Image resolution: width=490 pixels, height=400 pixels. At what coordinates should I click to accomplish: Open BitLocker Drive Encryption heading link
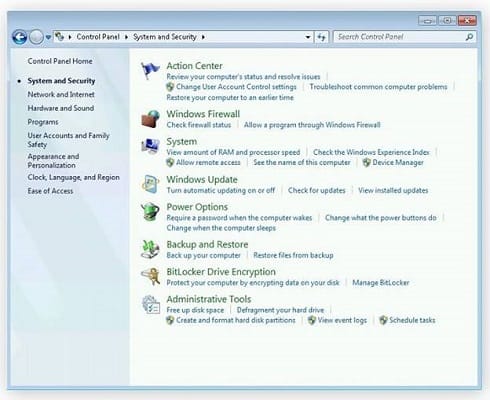[221, 272]
